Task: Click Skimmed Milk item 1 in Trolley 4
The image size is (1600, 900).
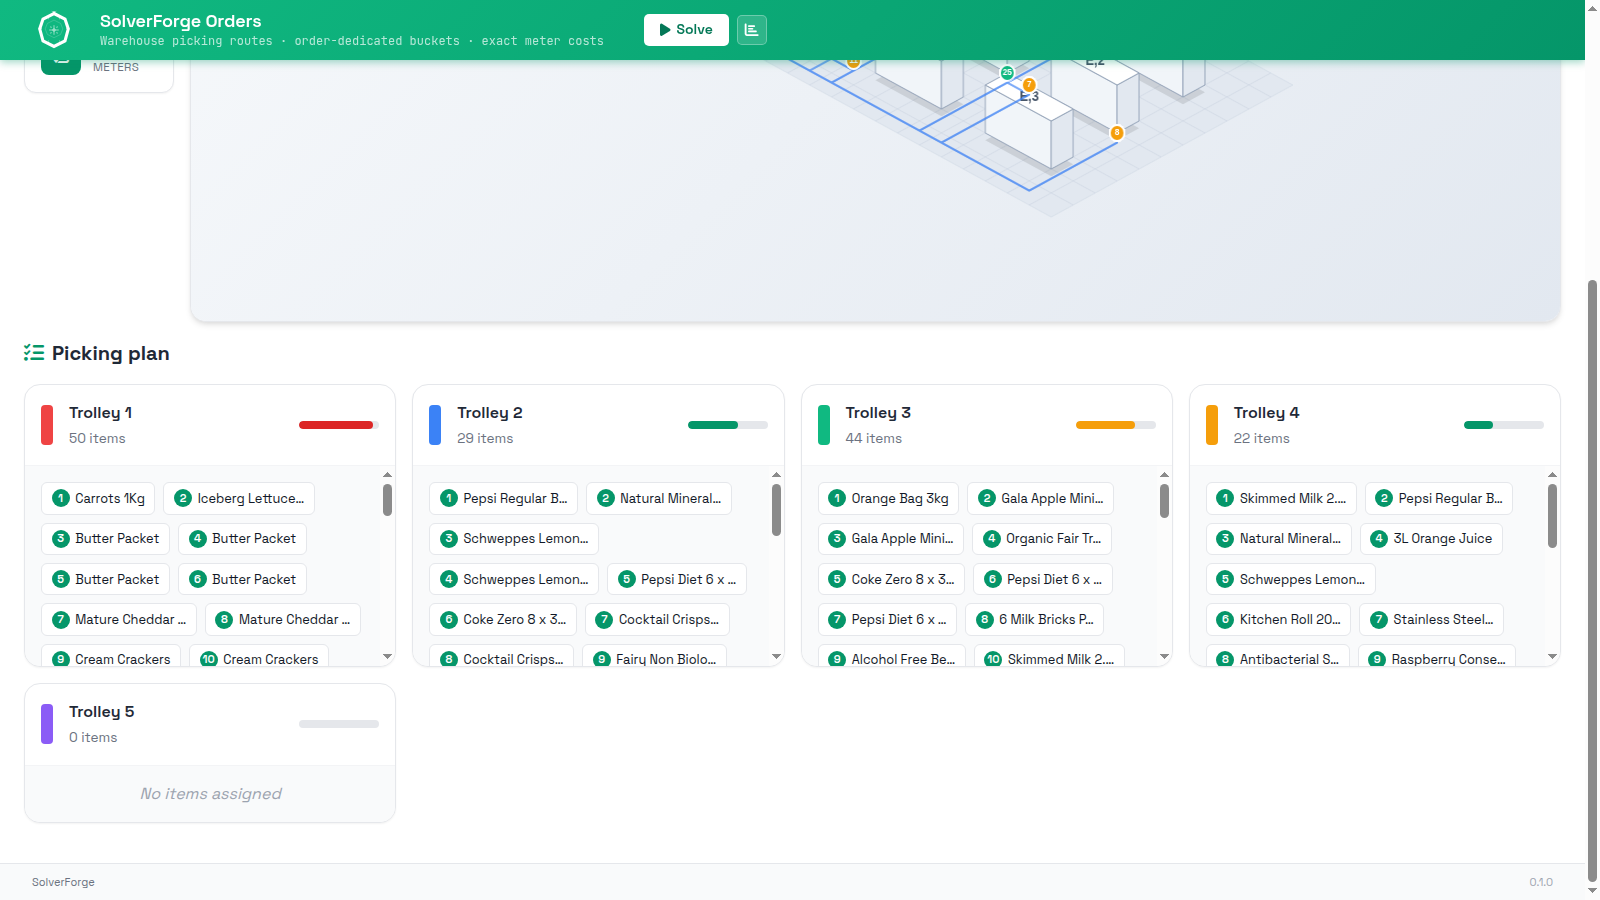Action: tap(1281, 498)
